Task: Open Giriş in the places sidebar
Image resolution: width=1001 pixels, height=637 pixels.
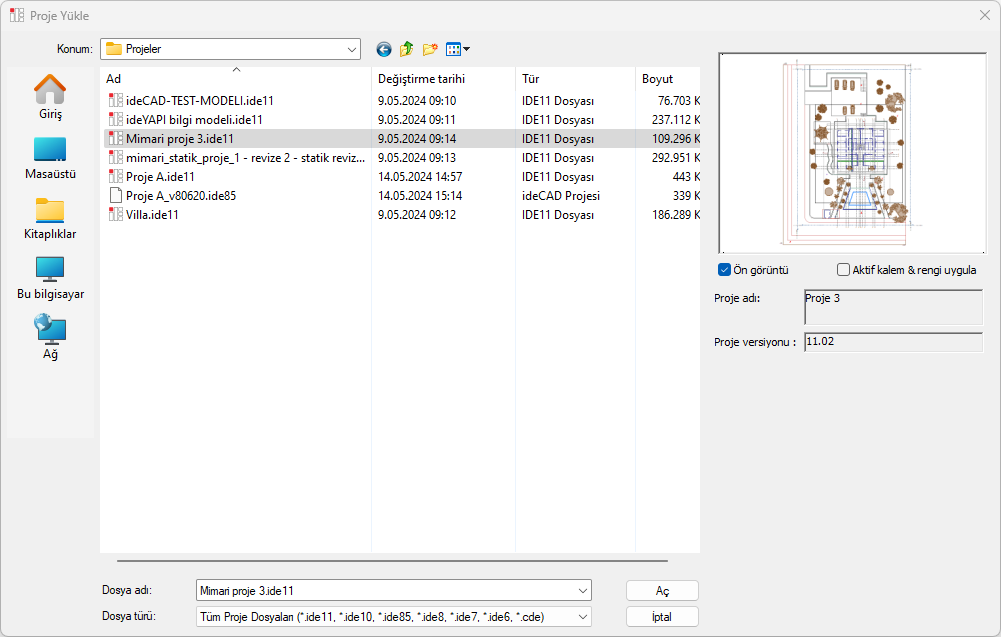Action: click(x=50, y=97)
